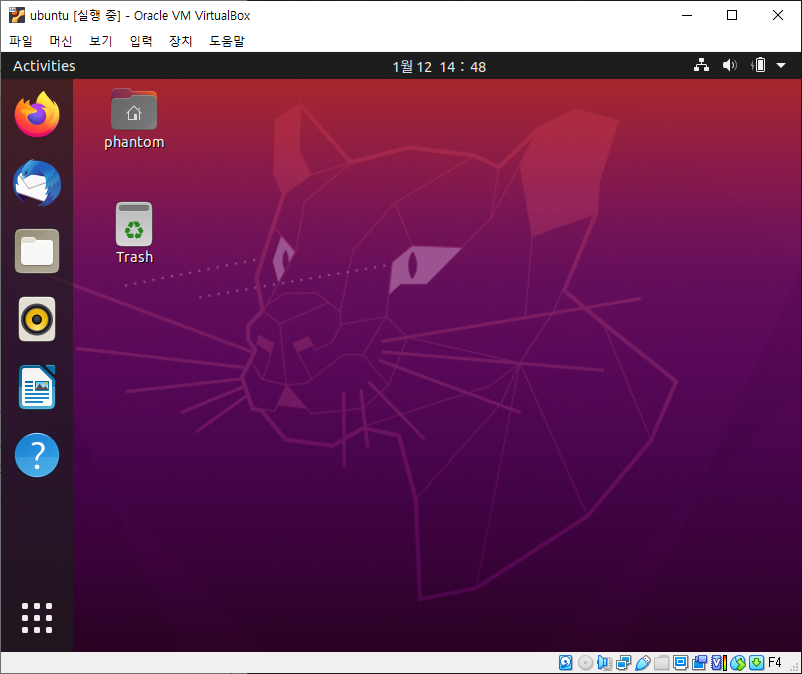Viewport: 802px width, 674px height.
Task: Show Applications grid button
Action: (37, 618)
